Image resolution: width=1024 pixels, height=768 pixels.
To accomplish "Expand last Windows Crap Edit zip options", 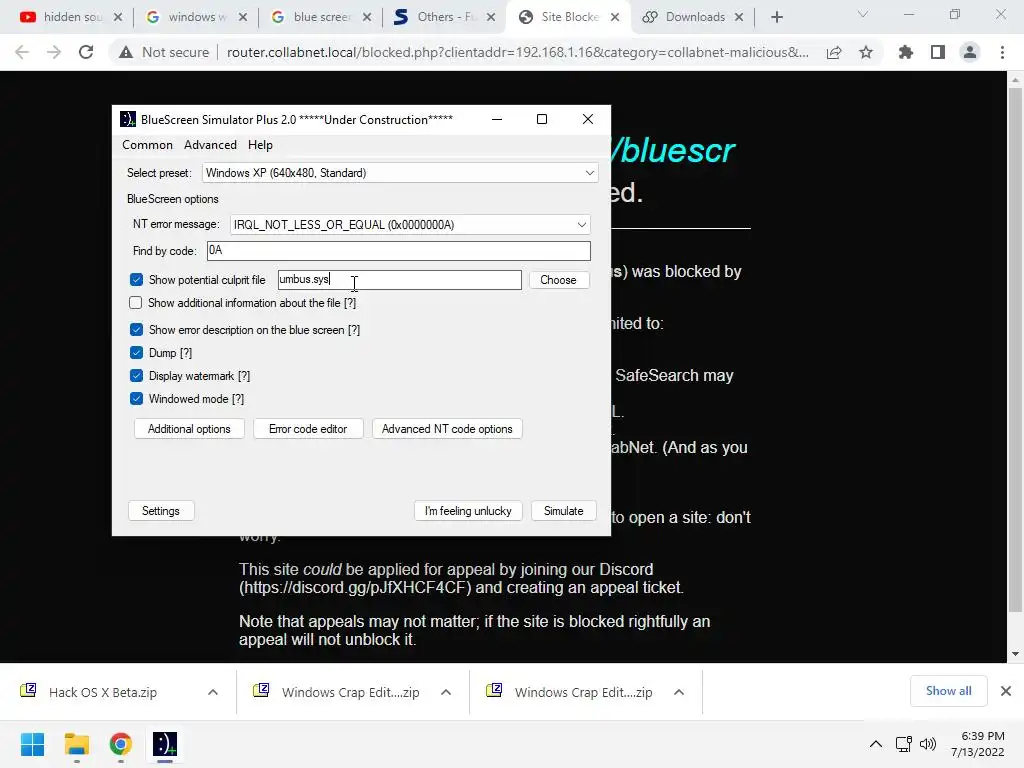I will click(679, 692).
